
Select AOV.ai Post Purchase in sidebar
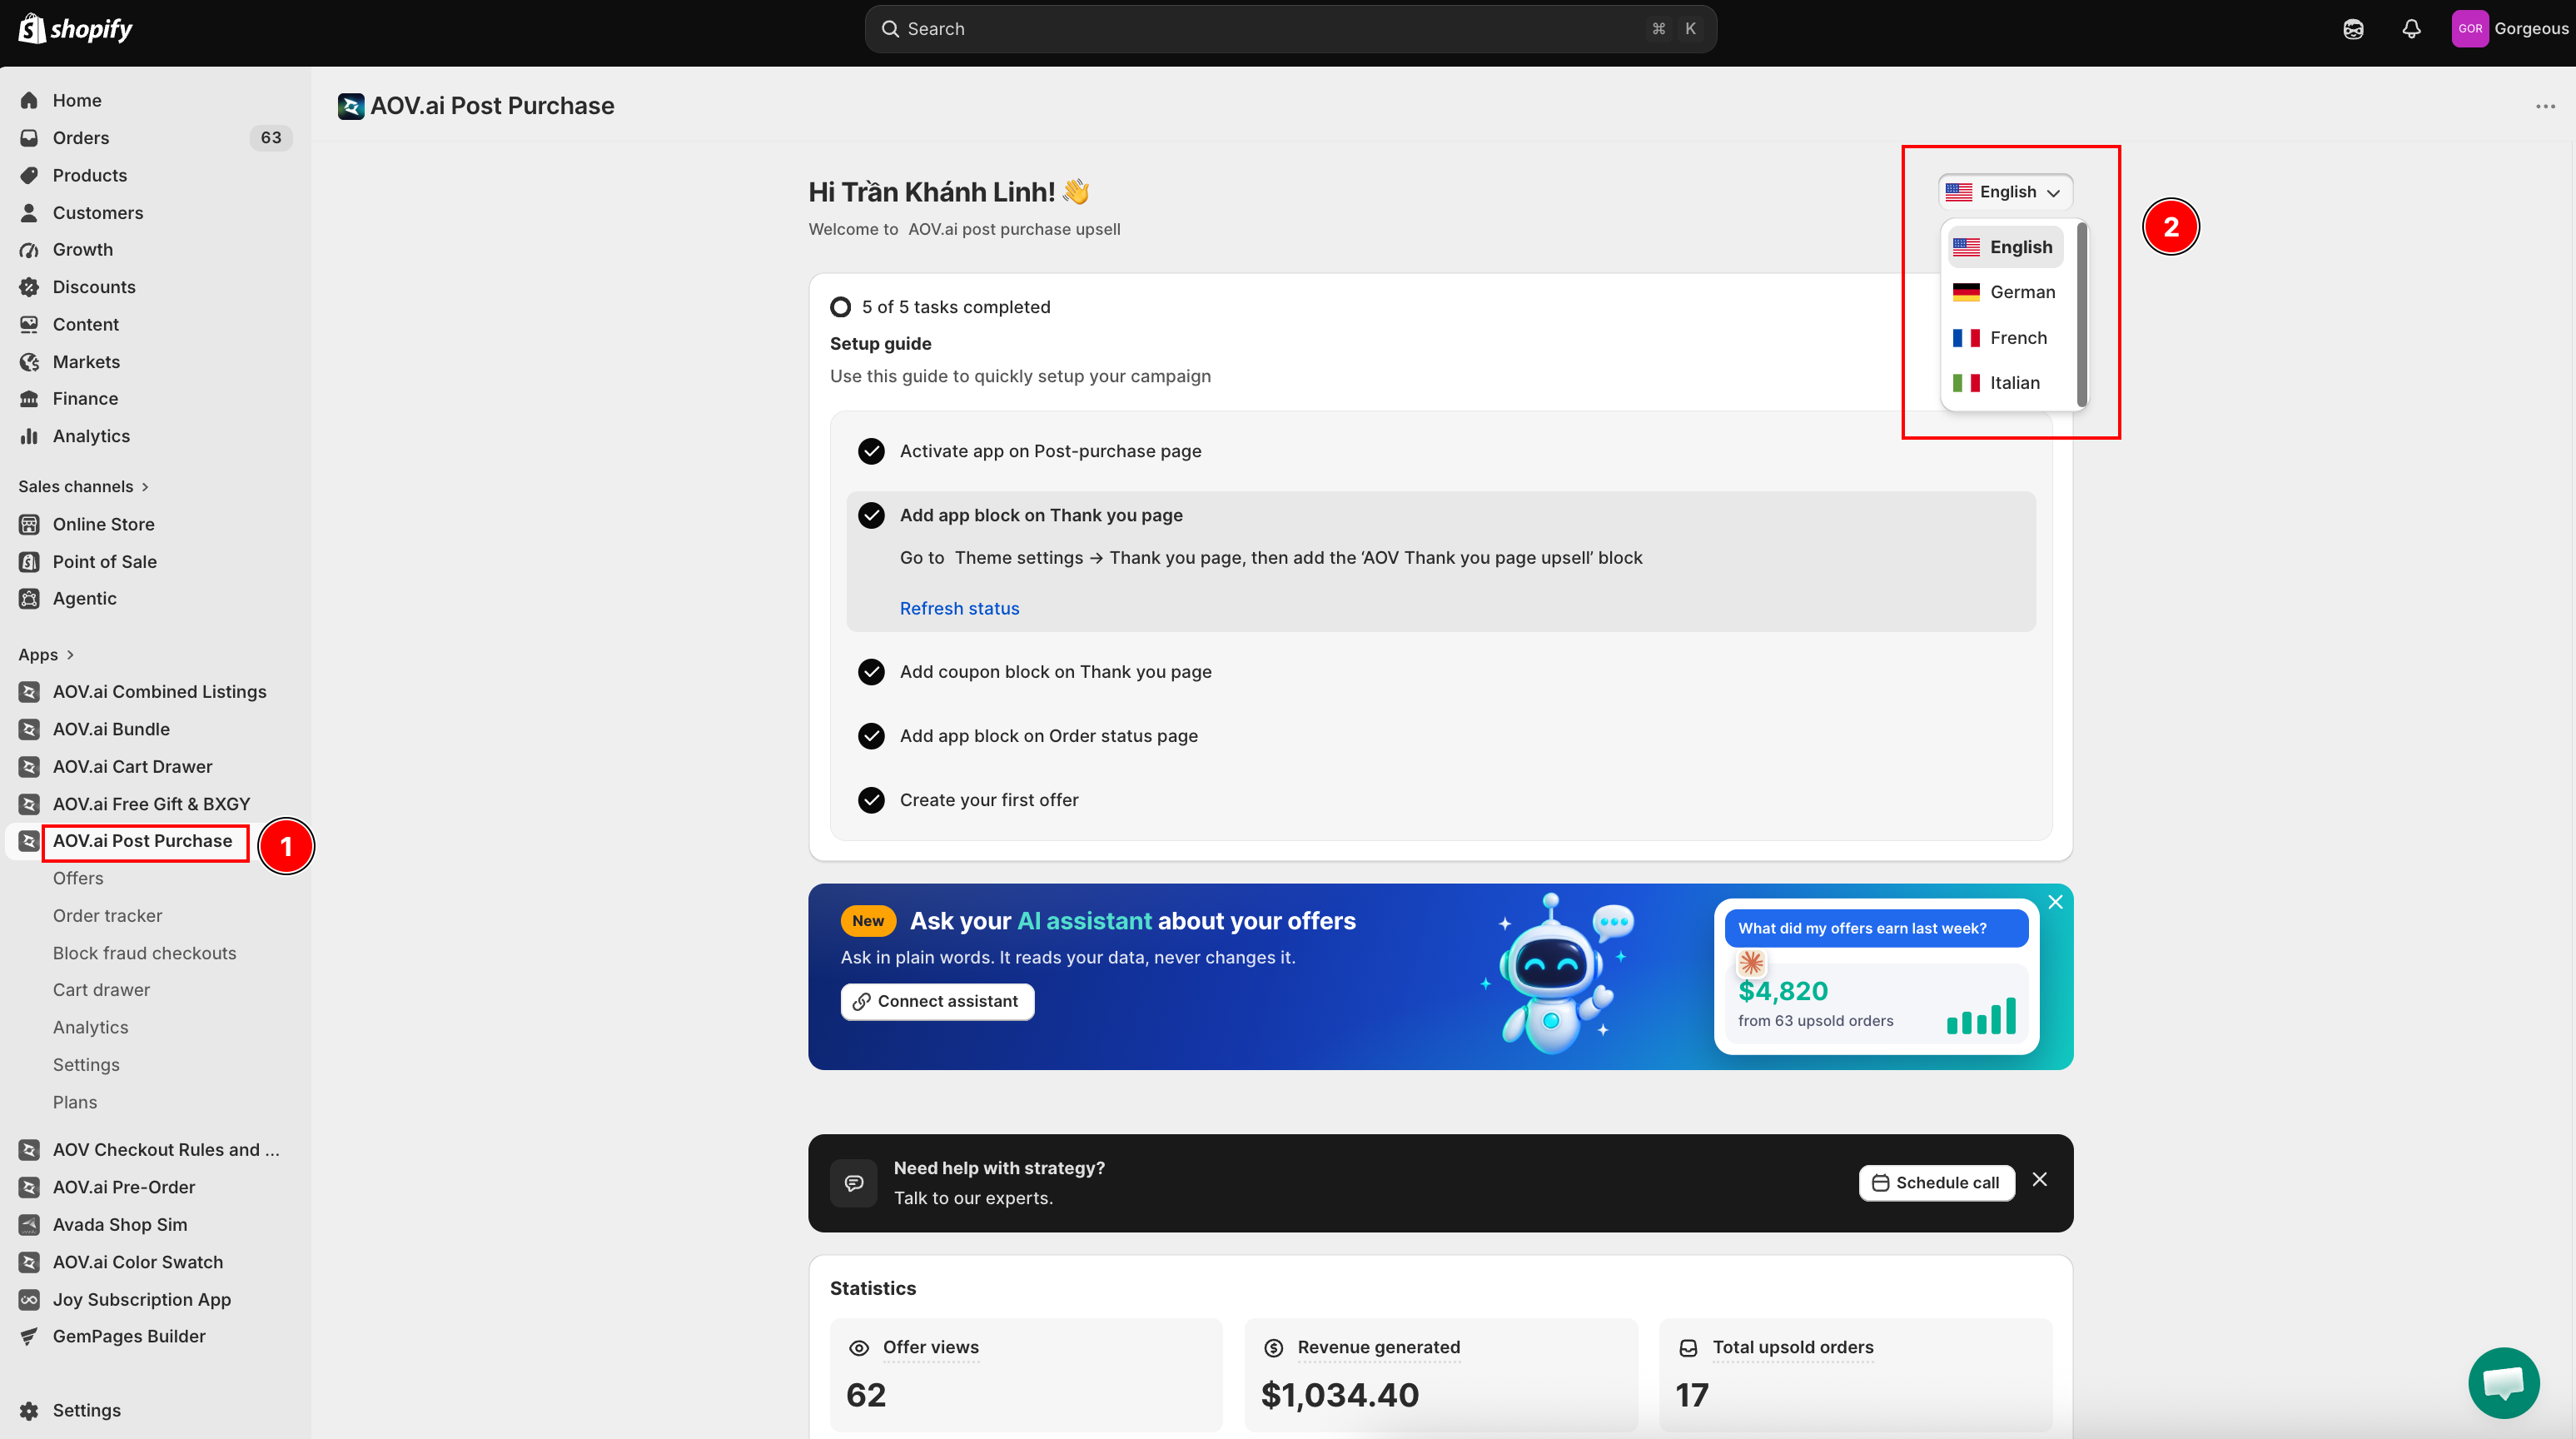(142, 841)
